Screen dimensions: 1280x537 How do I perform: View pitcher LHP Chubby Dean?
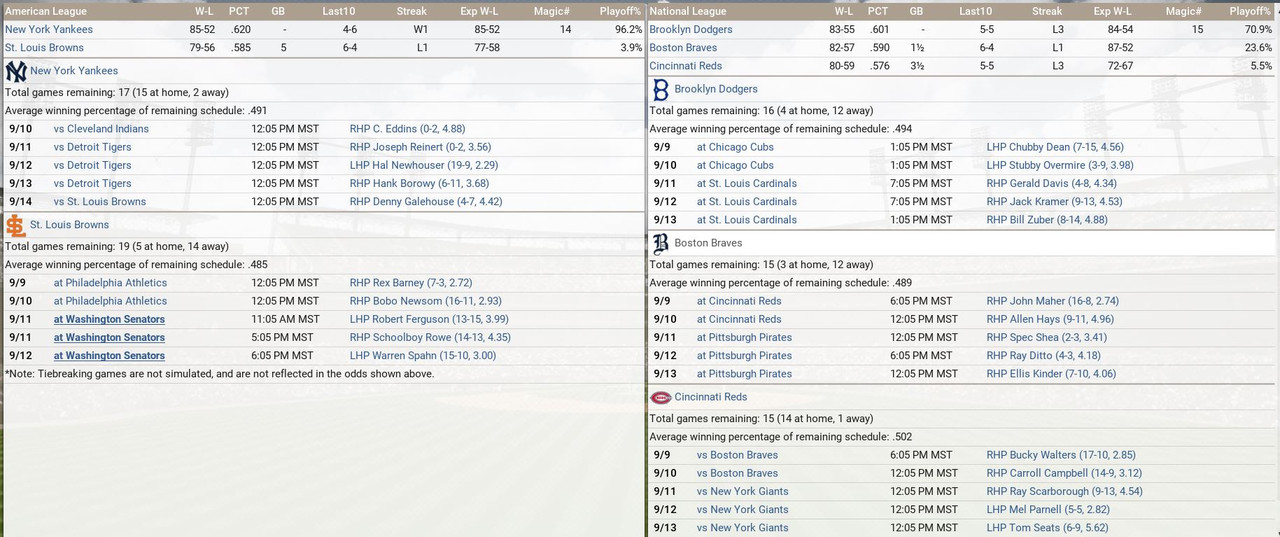1055,147
